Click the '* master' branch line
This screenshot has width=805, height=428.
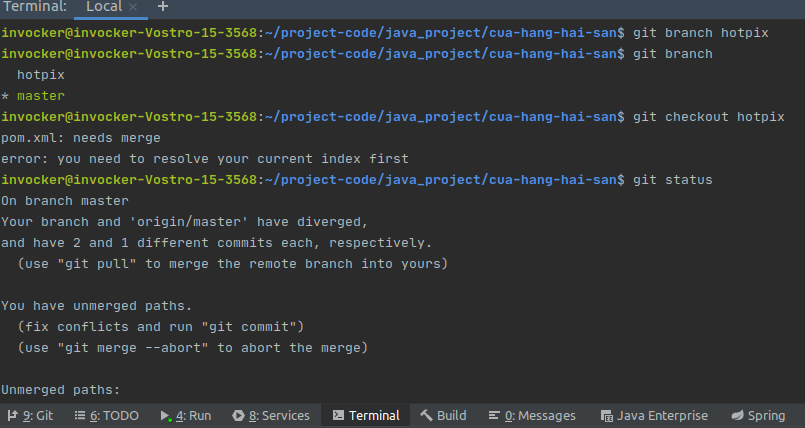32,96
